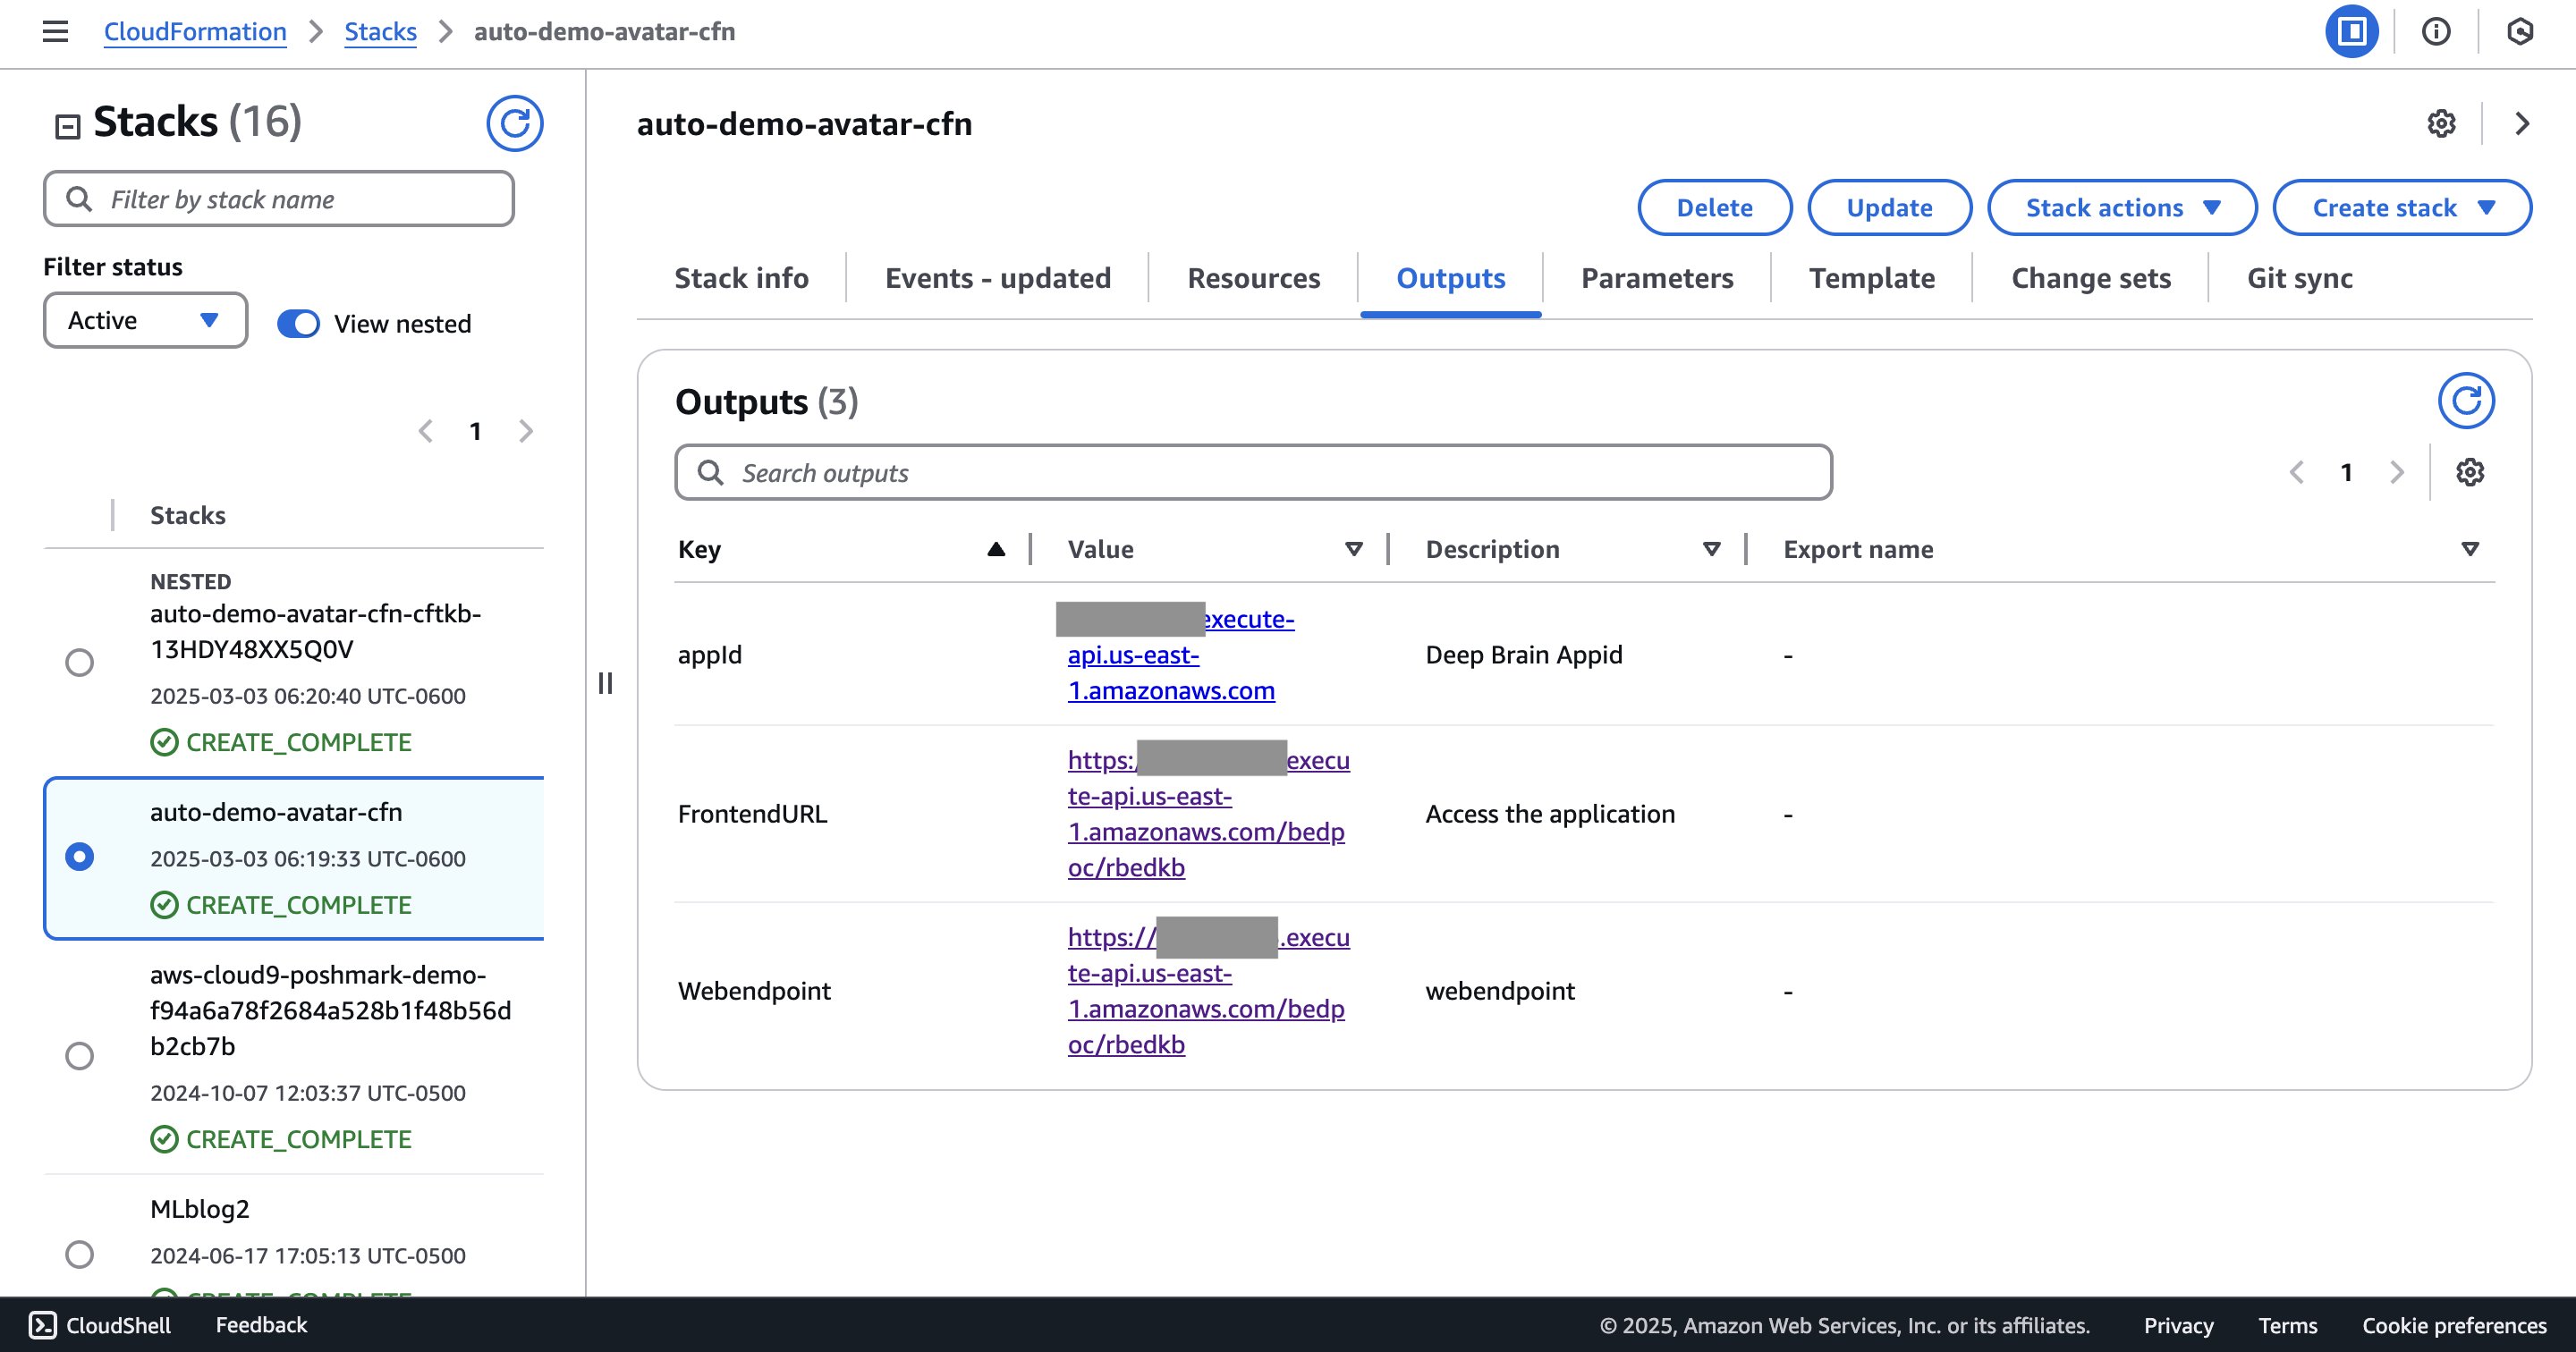Click the Delete stack button
2576x1352 pixels.
pyautogui.click(x=1714, y=207)
